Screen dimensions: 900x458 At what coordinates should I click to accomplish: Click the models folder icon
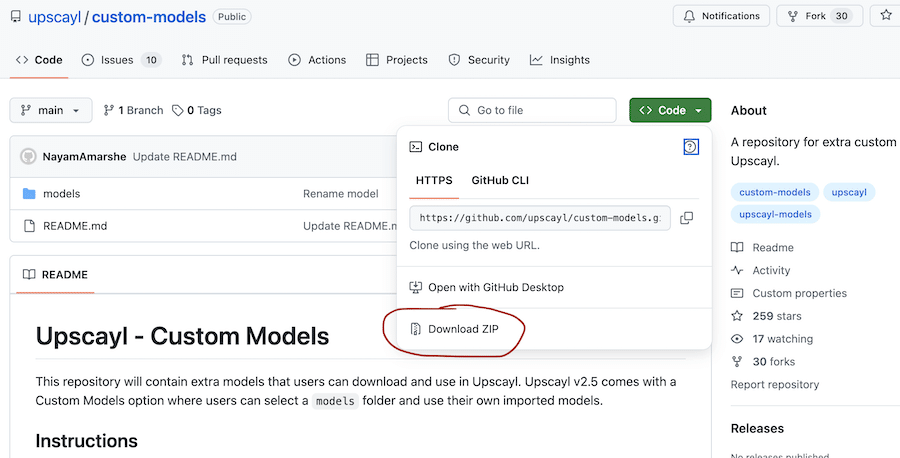coord(29,193)
